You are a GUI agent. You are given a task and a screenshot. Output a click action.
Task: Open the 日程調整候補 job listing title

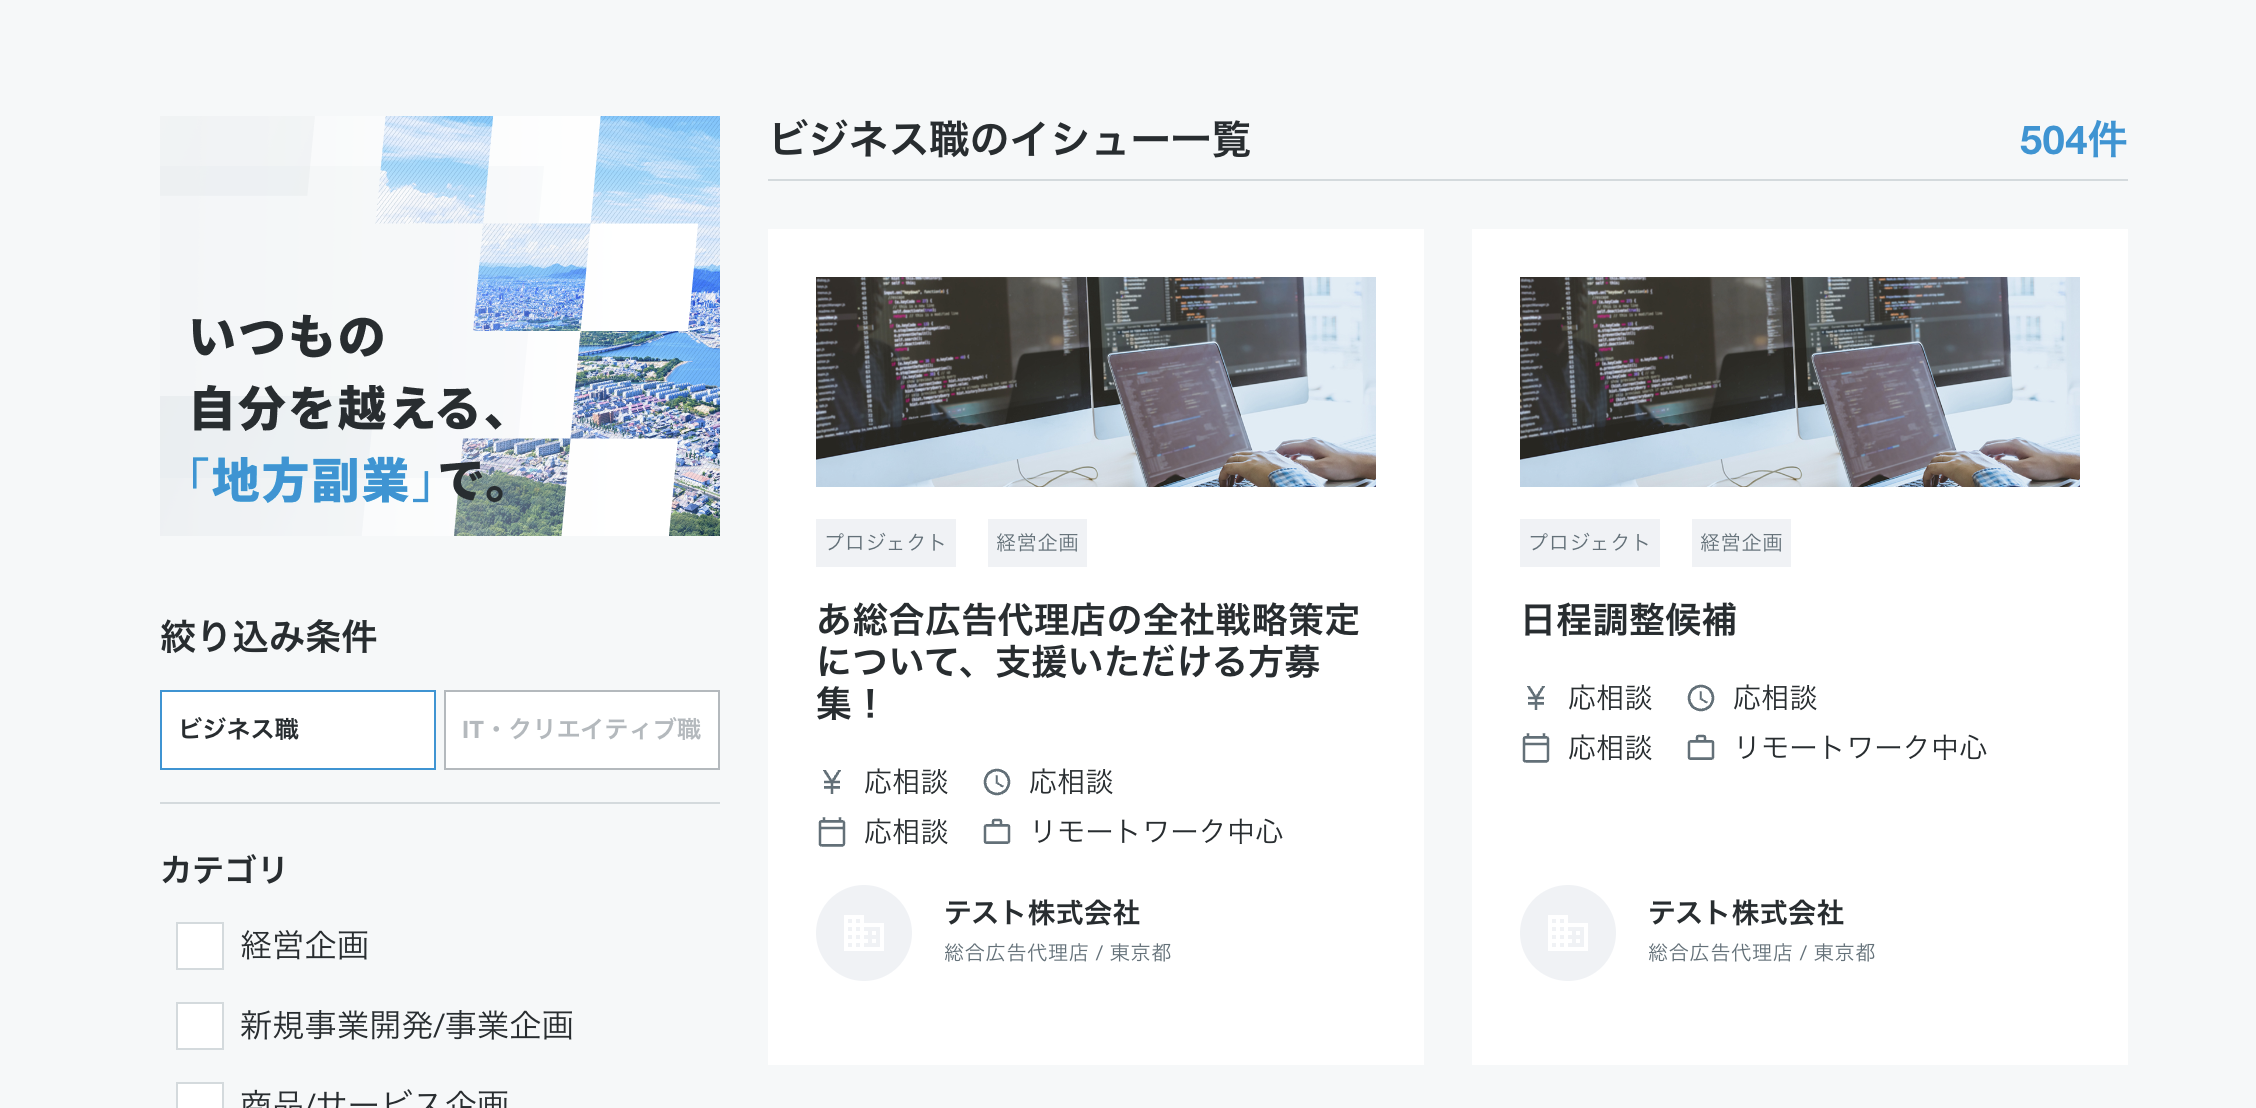click(1628, 620)
